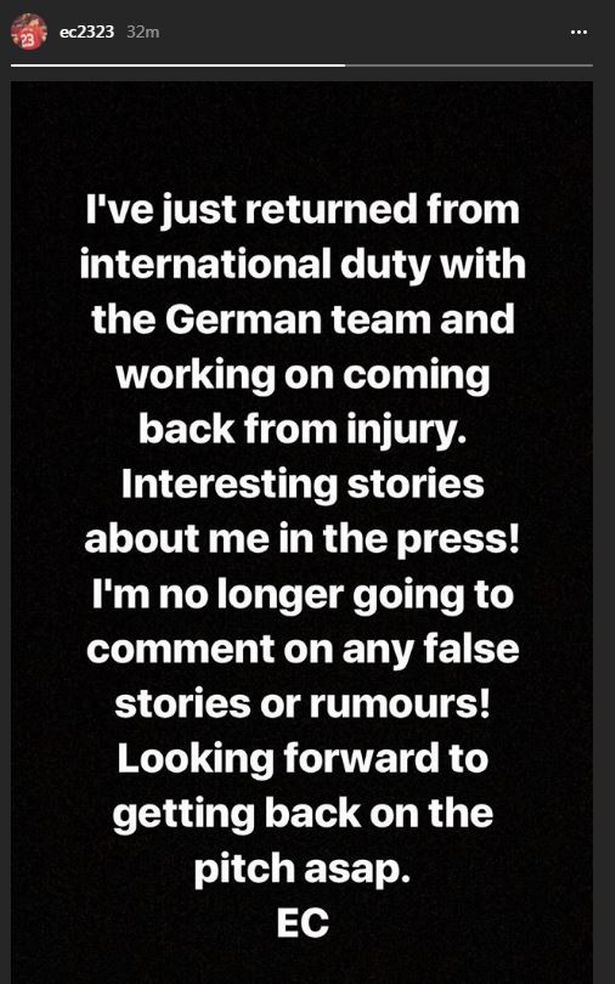
Task: Click the "Looking forward to" text line
Action: pos(302,758)
